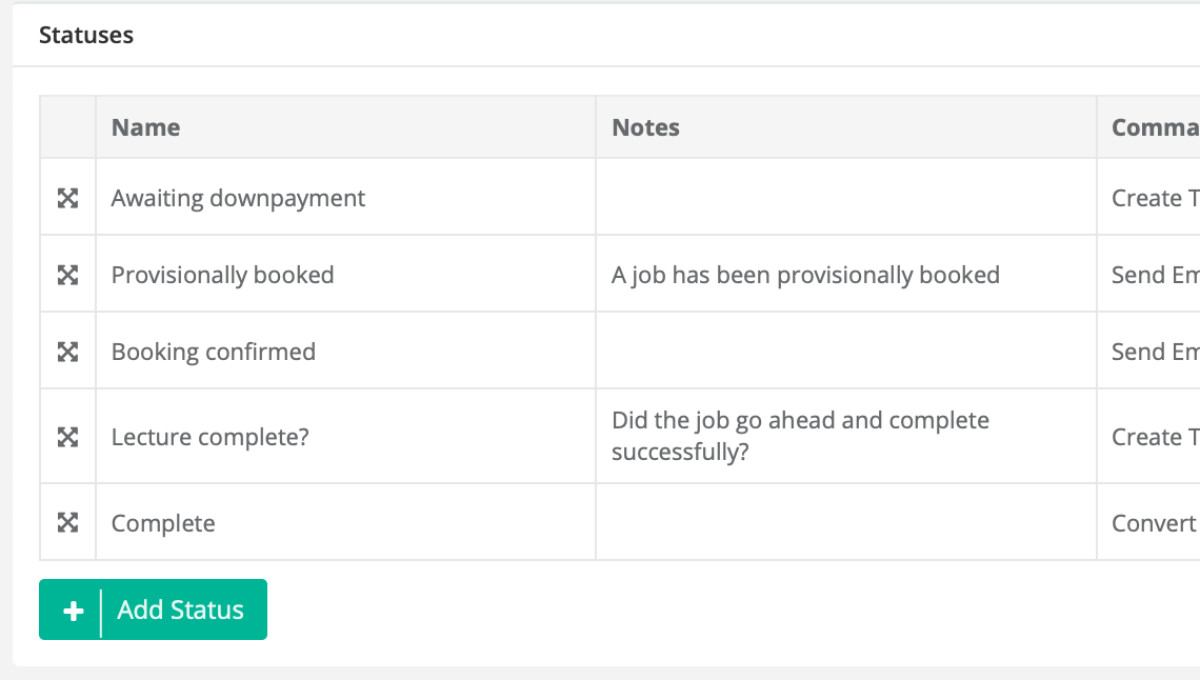Click empty notes cell for Booking confirmed

846,352
